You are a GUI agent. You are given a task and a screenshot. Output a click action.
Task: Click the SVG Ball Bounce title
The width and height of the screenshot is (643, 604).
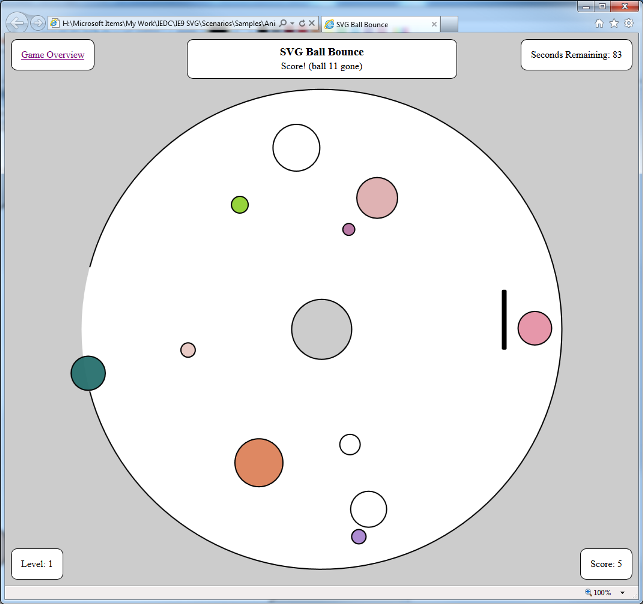[322, 52]
